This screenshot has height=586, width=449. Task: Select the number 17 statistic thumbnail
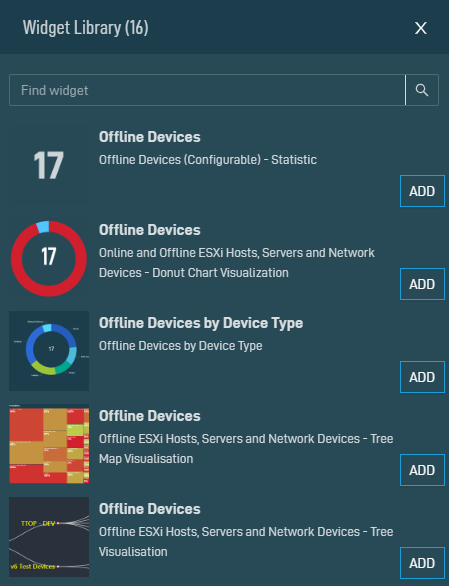(49, 165)
